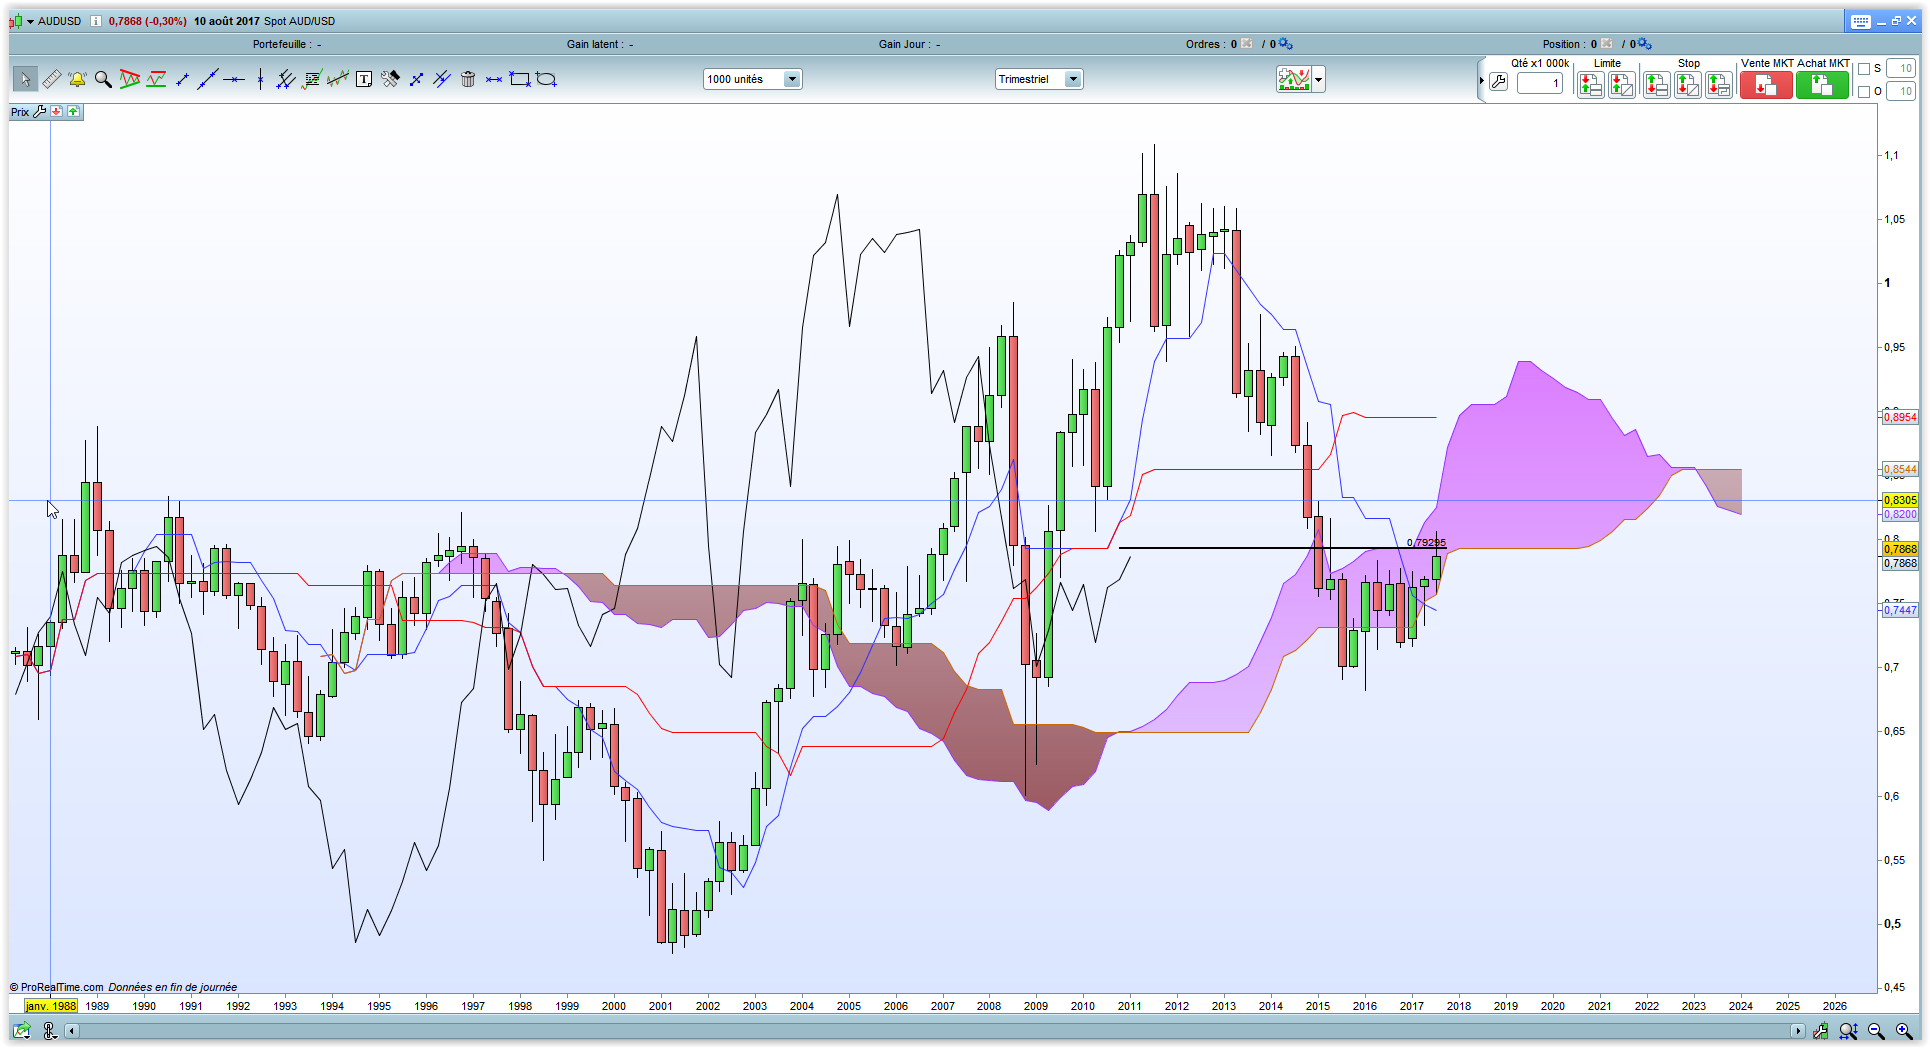Open the alert bell tool

pyautogui.click(x=77, y=79)
